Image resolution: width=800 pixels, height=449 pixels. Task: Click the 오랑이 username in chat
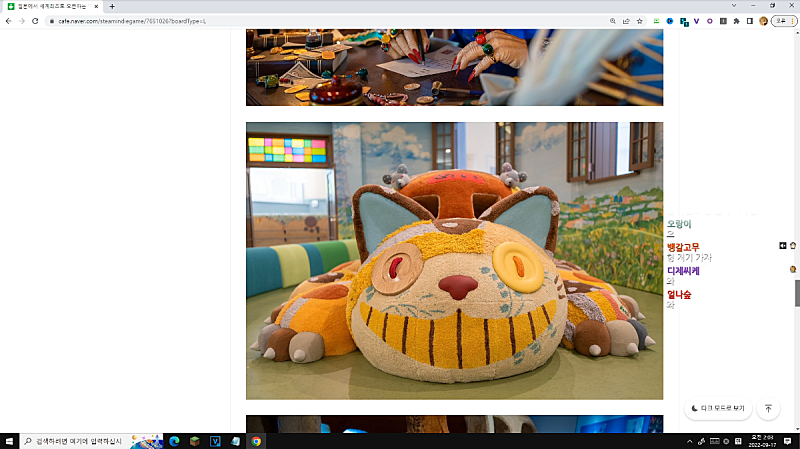679,224
